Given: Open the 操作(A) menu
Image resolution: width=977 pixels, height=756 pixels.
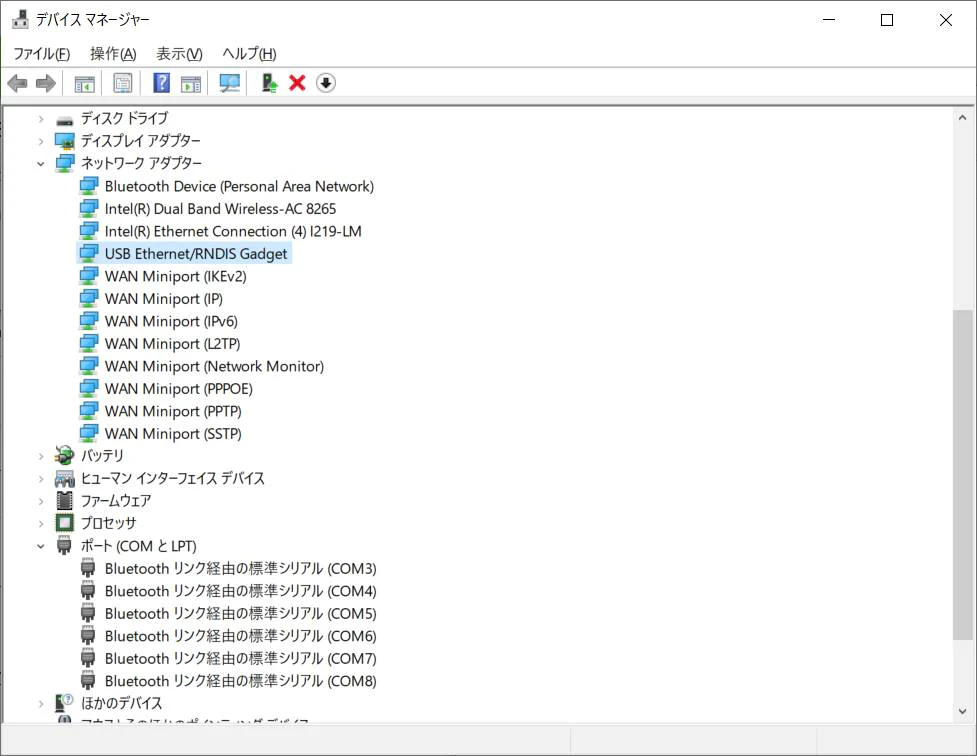Looking at the screenshot, I should [x=113, y=54].
